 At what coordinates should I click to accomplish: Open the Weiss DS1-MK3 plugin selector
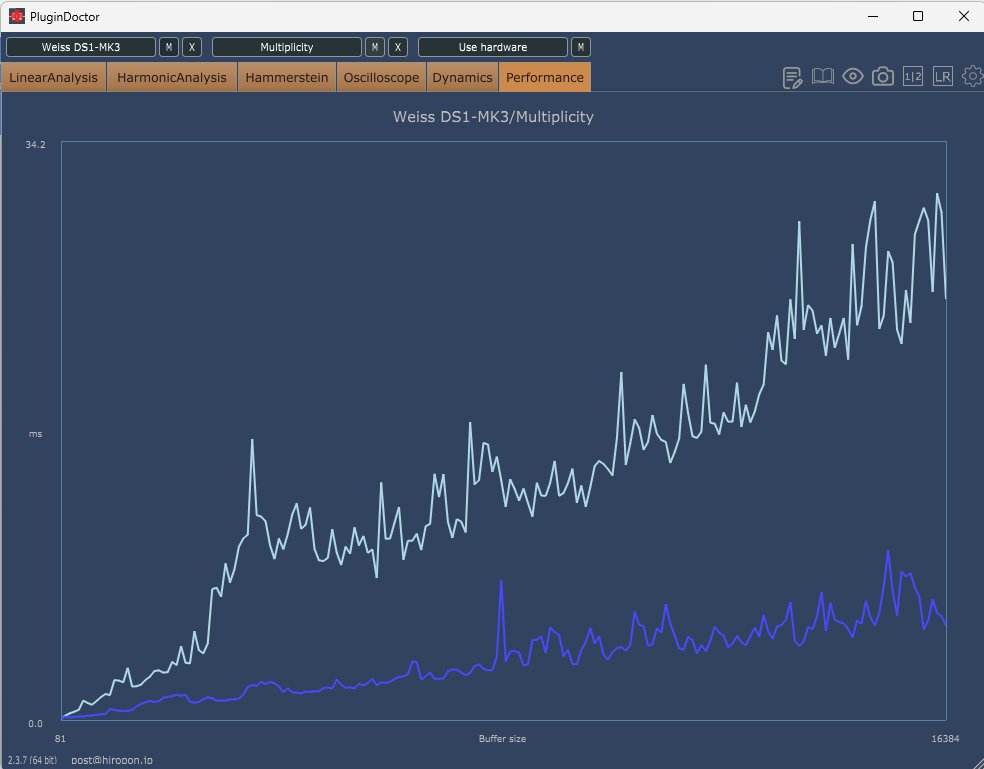(81, 47)
